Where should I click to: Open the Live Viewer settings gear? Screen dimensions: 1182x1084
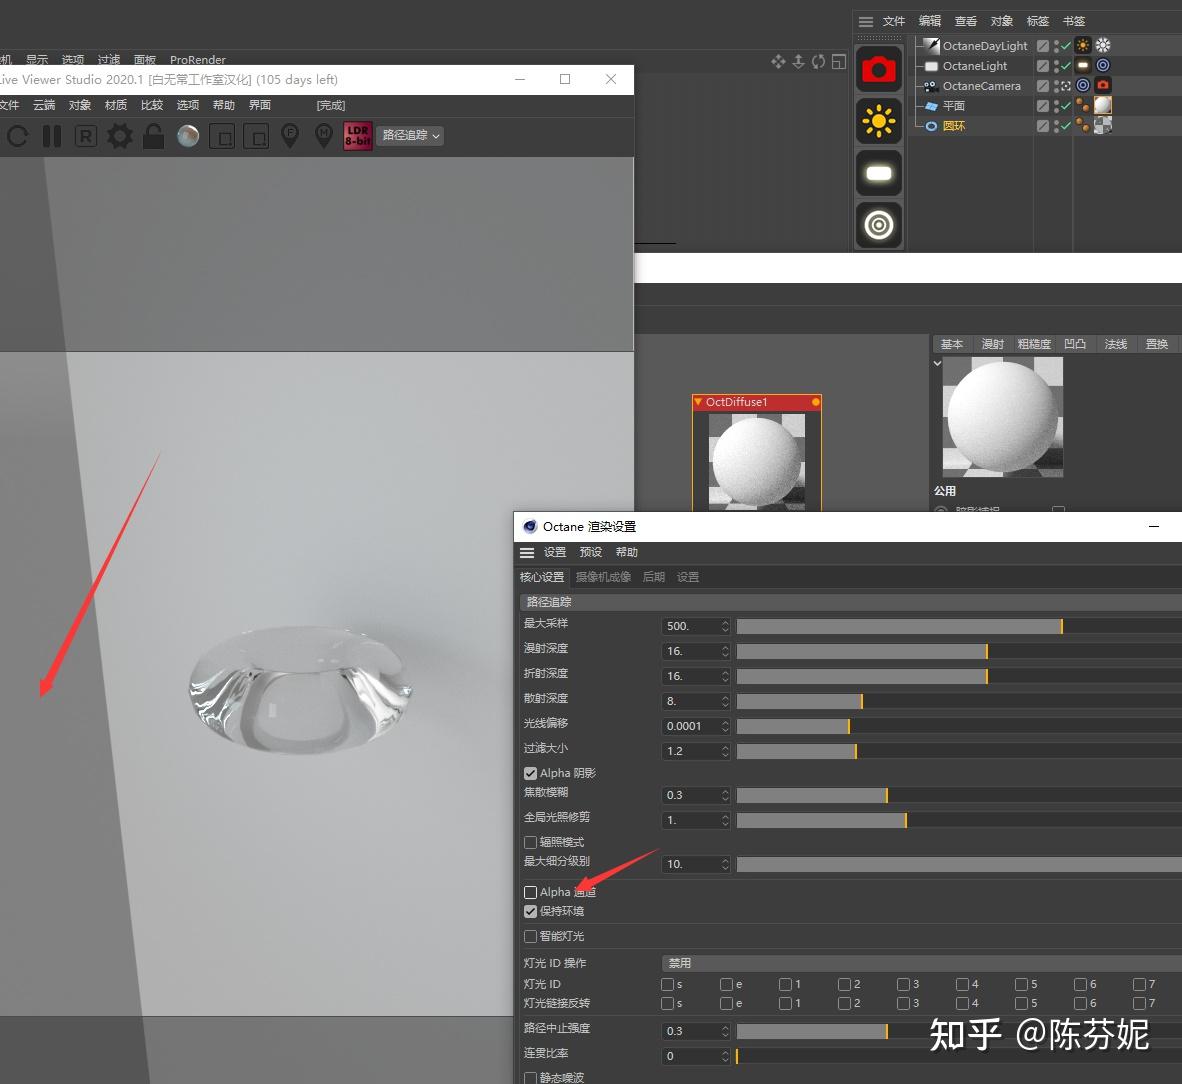[119, 137]
